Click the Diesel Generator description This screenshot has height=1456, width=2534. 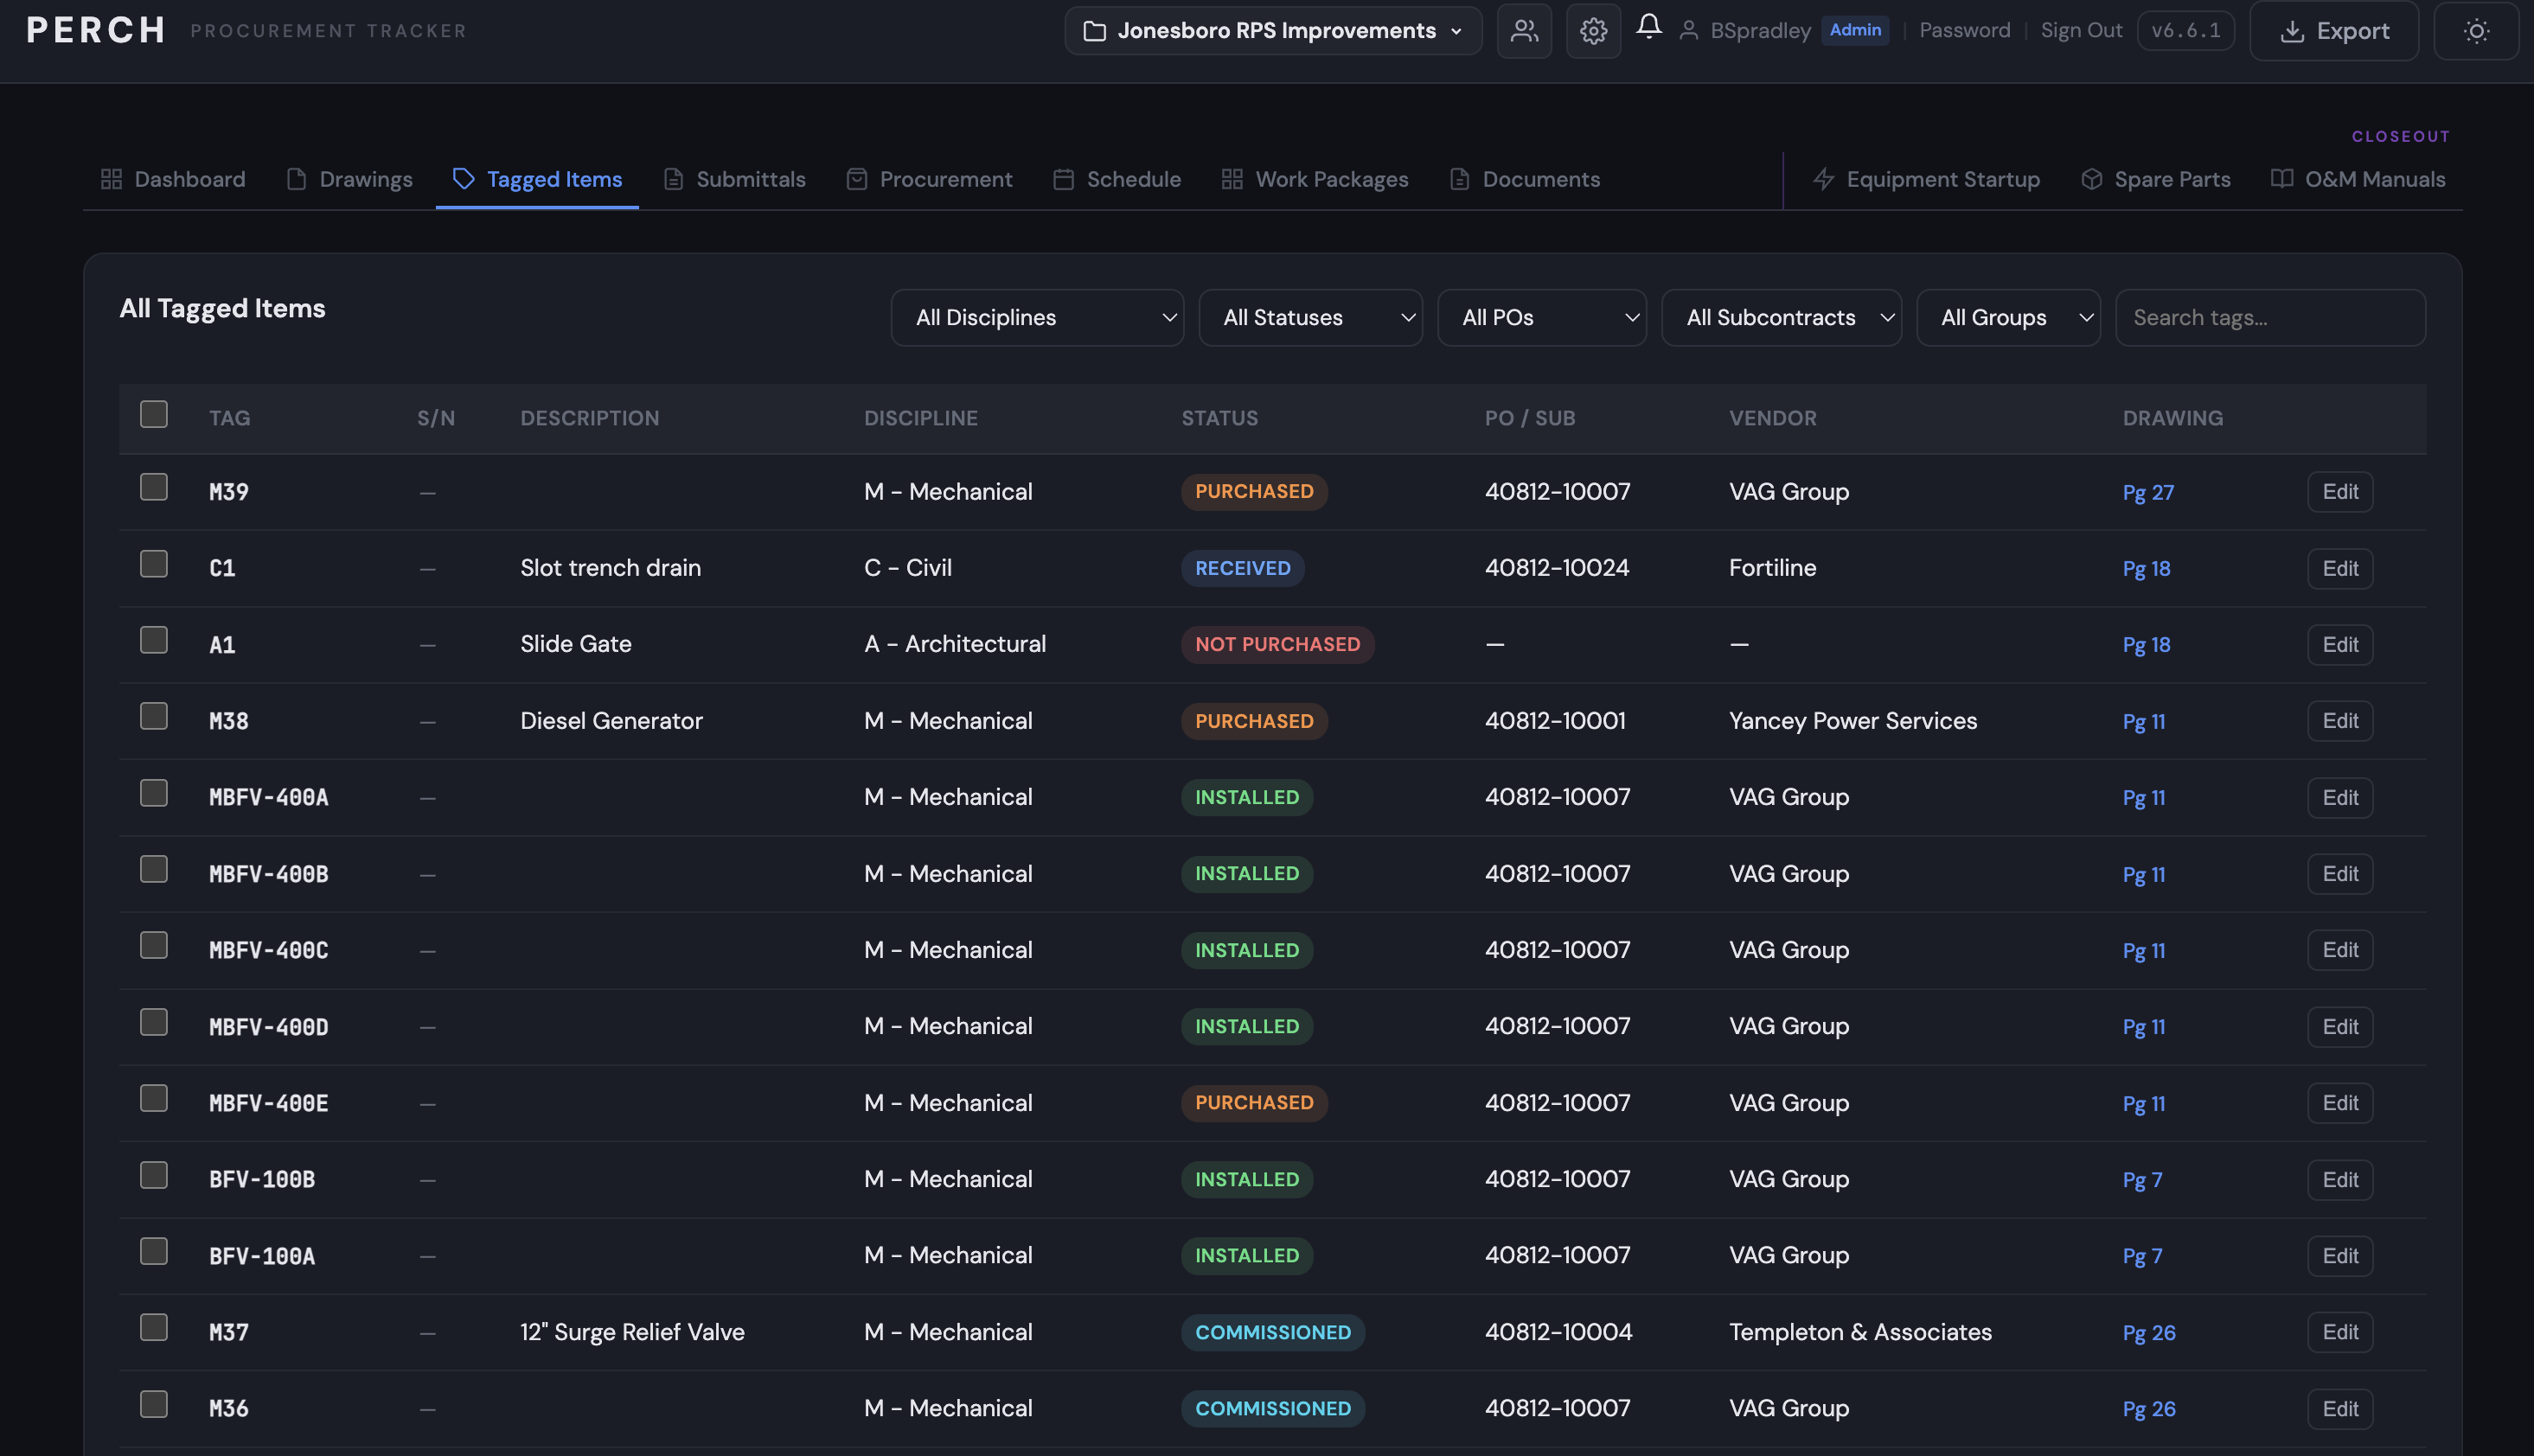point(611,721)
